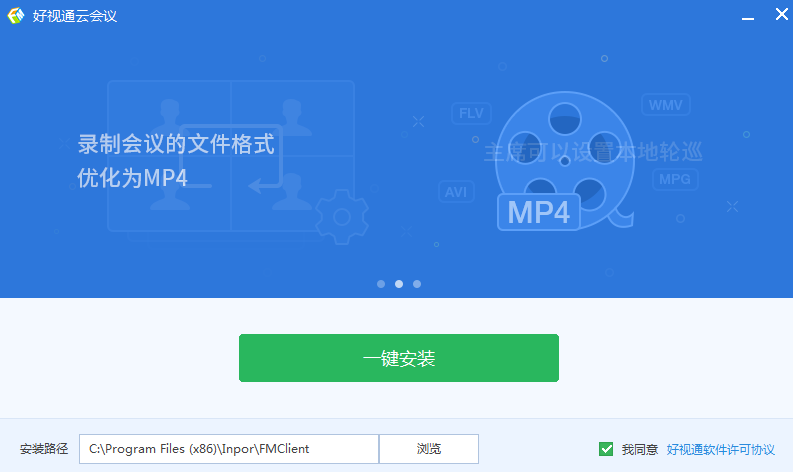Go to the first carousel slide dot

[381, 284]
